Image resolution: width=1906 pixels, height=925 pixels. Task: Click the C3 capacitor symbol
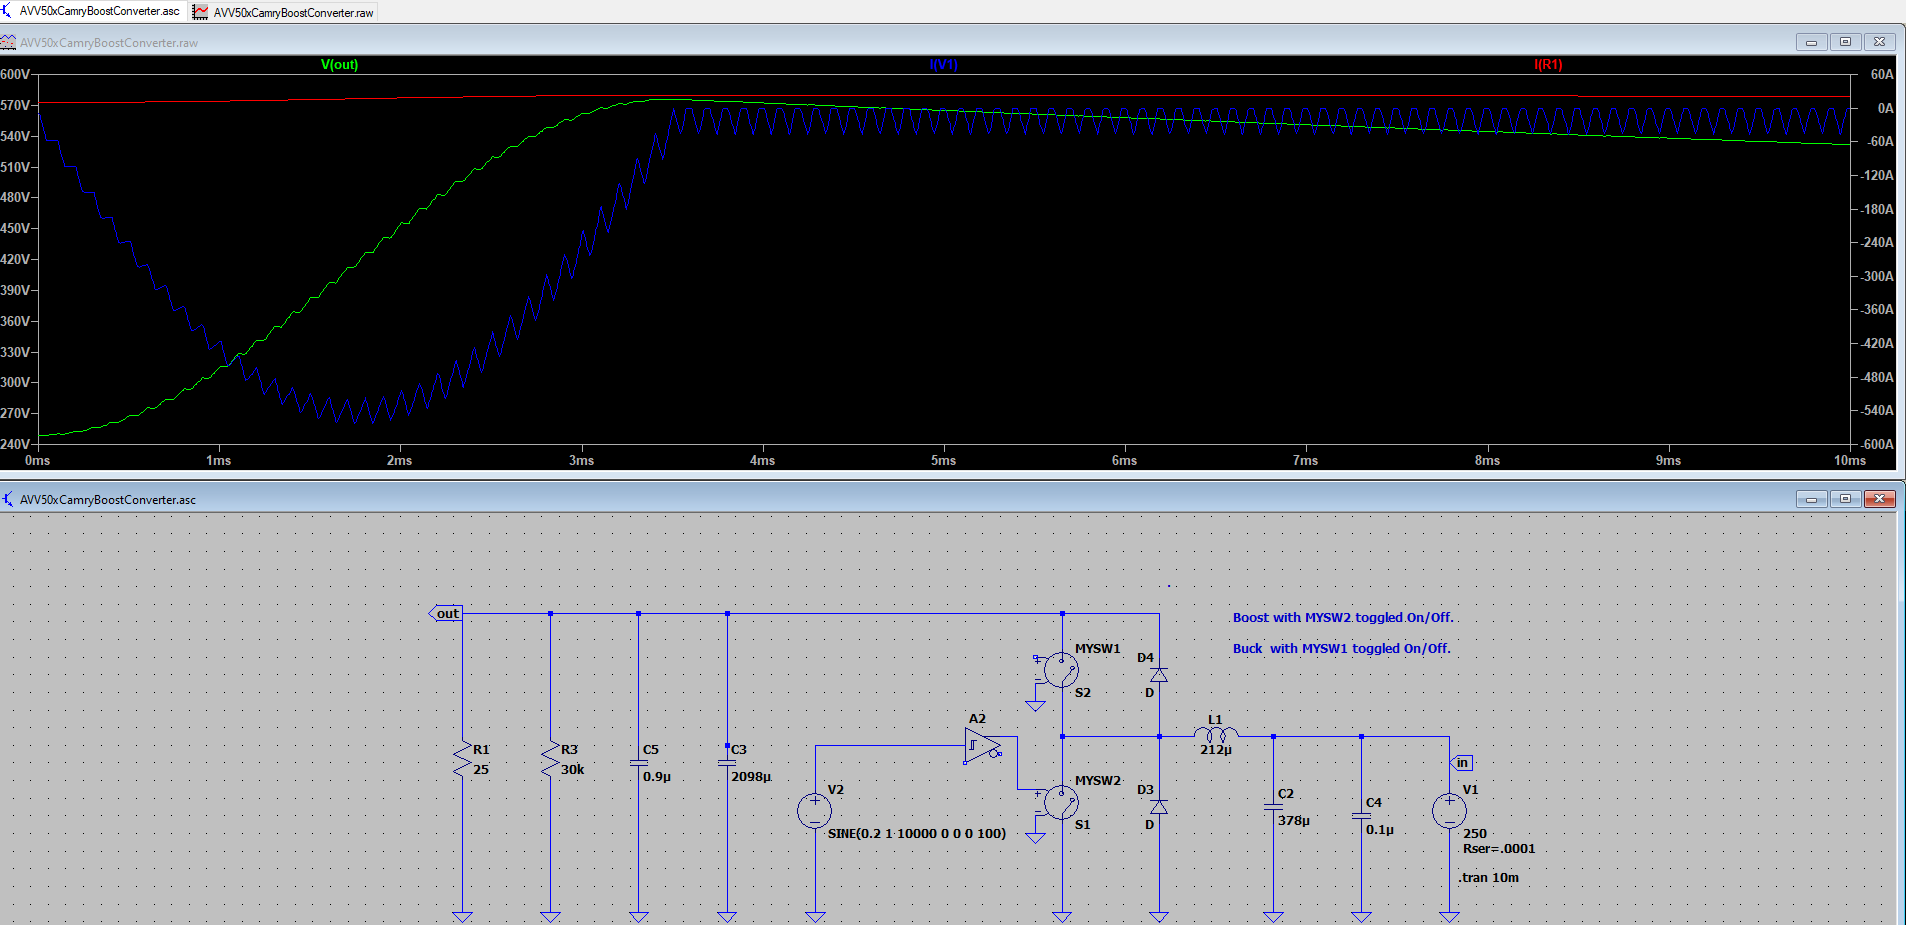pos(727,762)
